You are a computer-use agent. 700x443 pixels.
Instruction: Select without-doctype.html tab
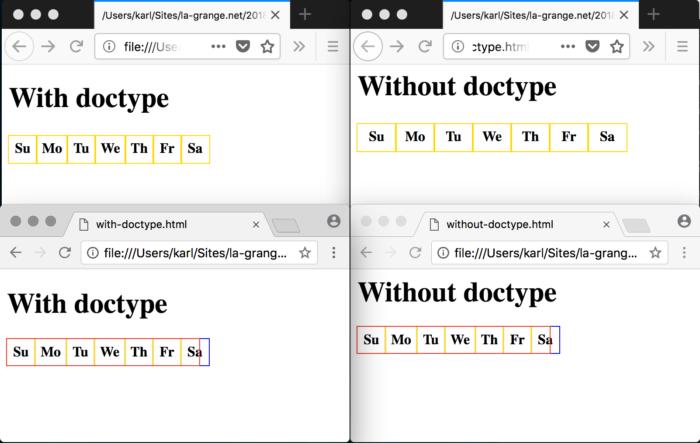(518, 224)
